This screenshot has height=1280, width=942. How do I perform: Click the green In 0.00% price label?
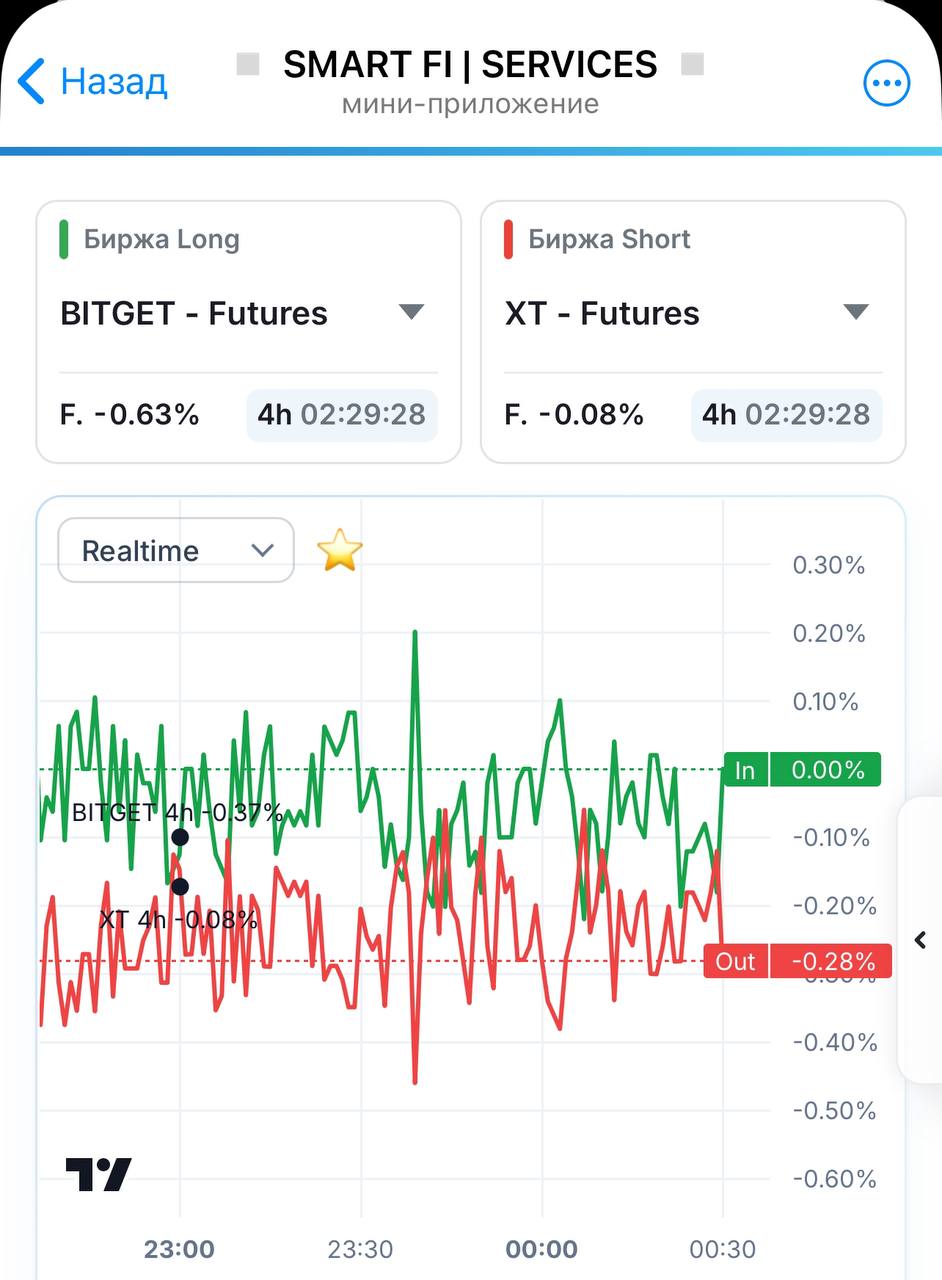pos(802,770)
